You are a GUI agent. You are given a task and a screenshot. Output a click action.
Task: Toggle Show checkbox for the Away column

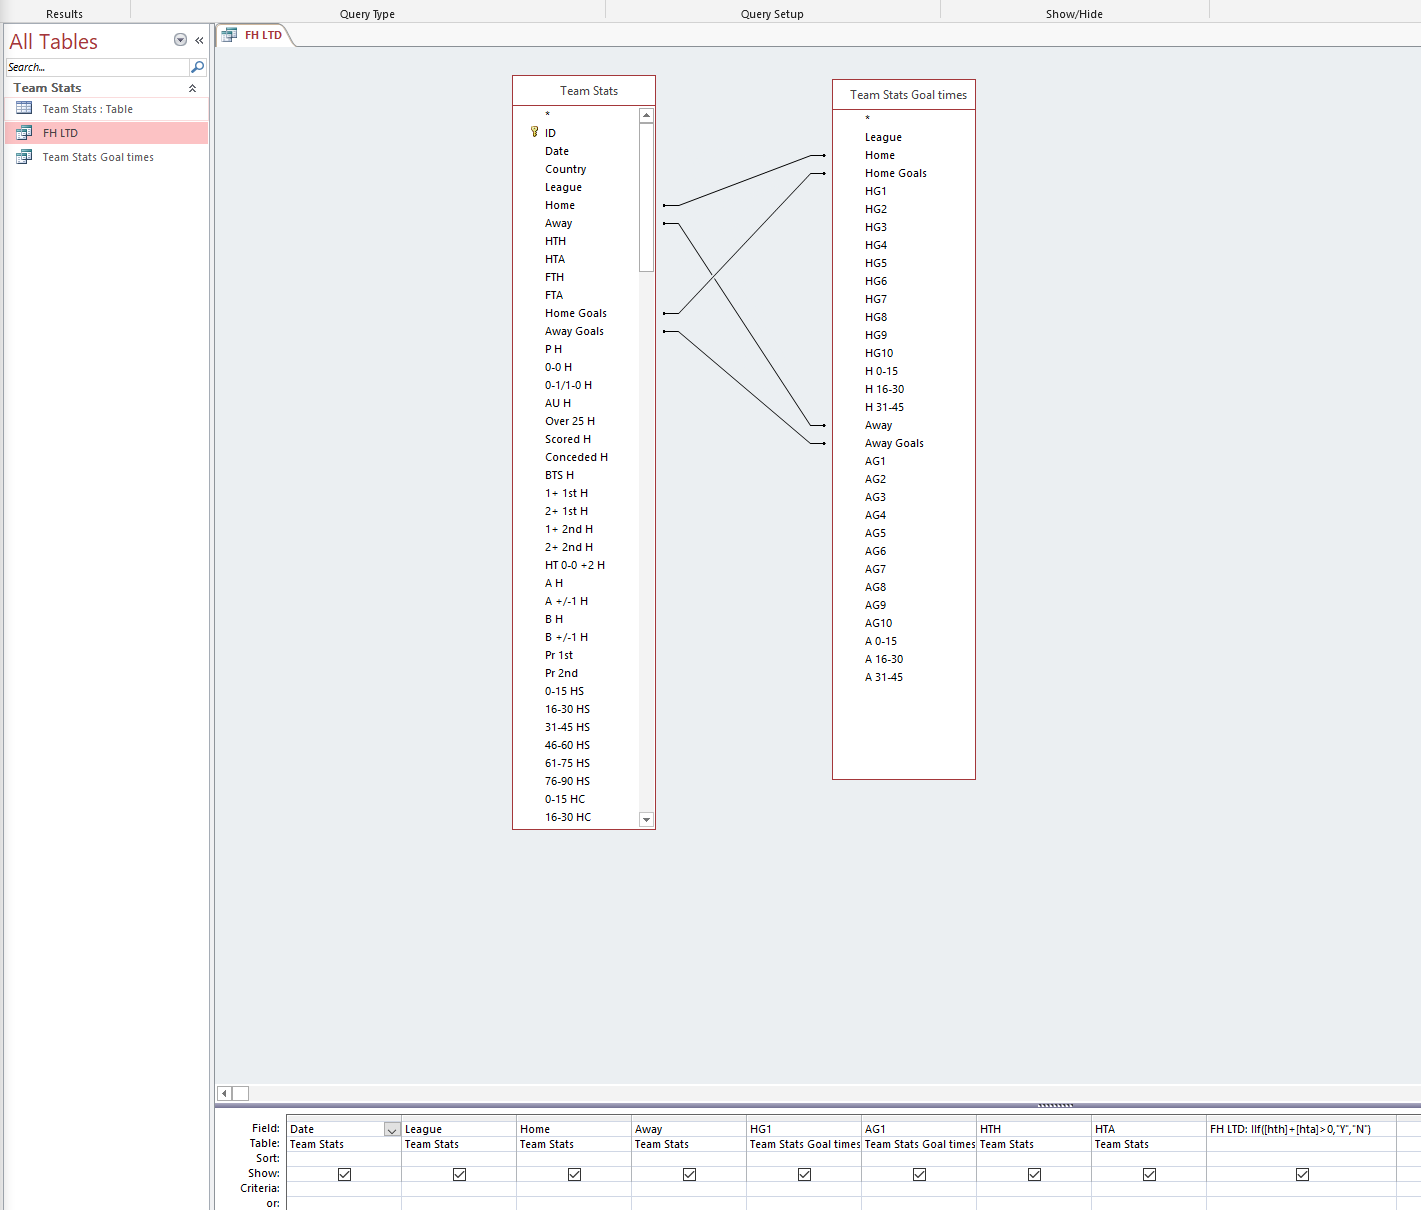pyautogui.click(x=689, y=1174)
